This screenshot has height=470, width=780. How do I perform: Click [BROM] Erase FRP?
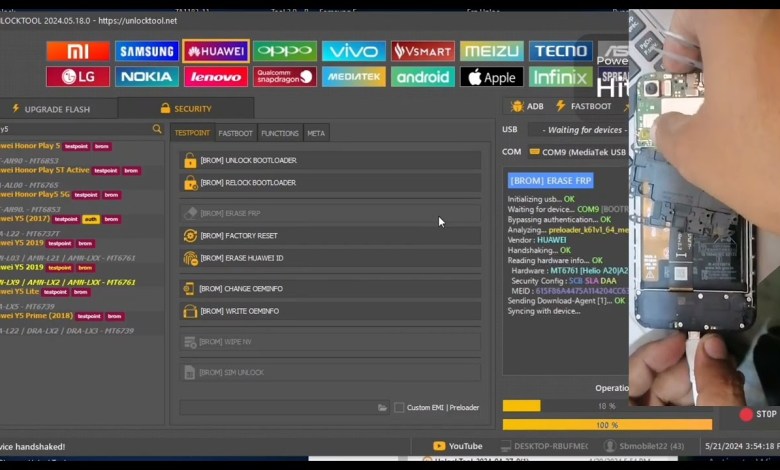(x=330, y=213)
